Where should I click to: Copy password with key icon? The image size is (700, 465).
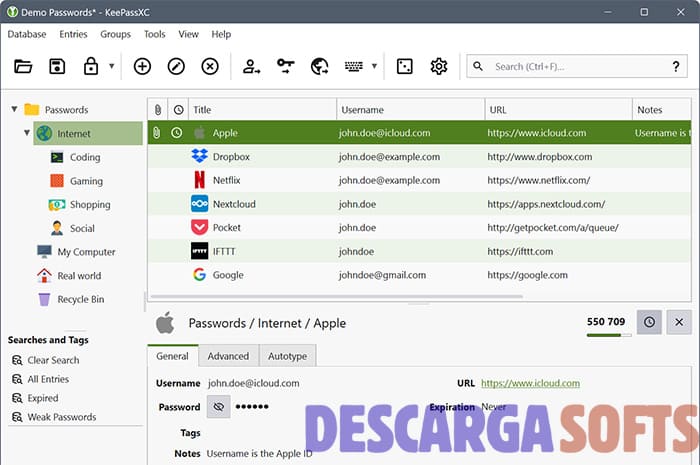click(x=286, y=66)
